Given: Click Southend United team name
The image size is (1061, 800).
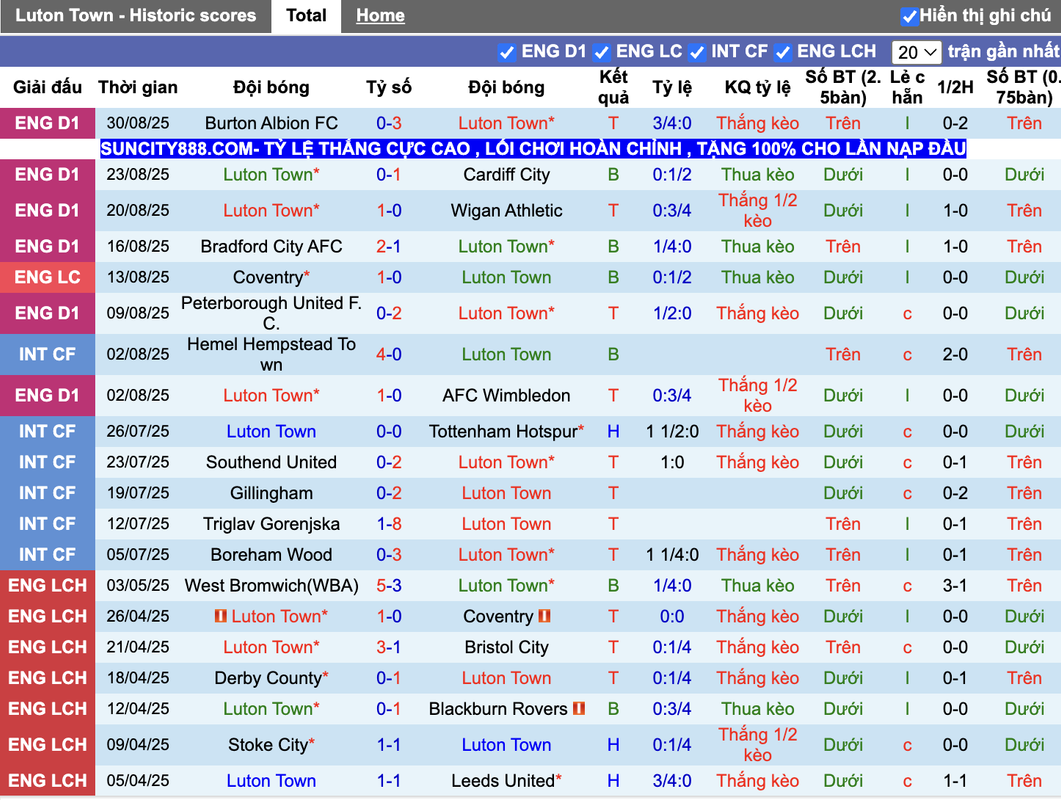Looking at the screenshot, I should click(271, 462).
